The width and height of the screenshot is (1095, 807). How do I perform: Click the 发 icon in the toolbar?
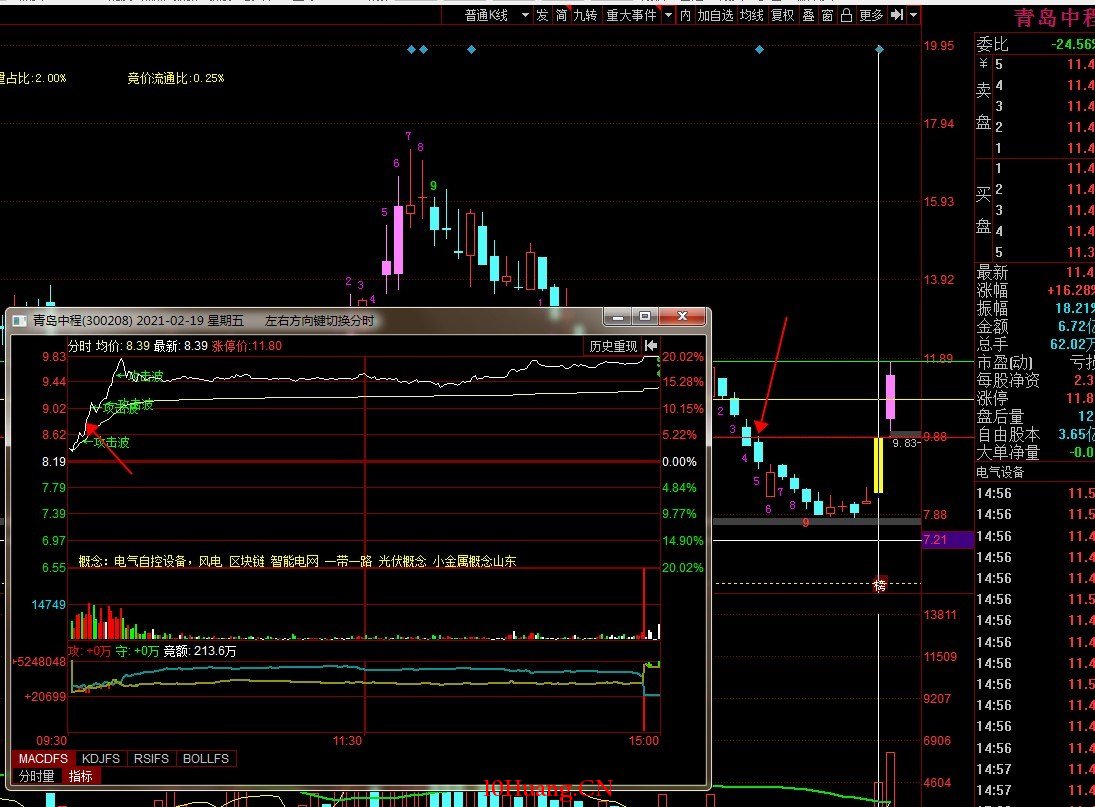coord(542,15)
